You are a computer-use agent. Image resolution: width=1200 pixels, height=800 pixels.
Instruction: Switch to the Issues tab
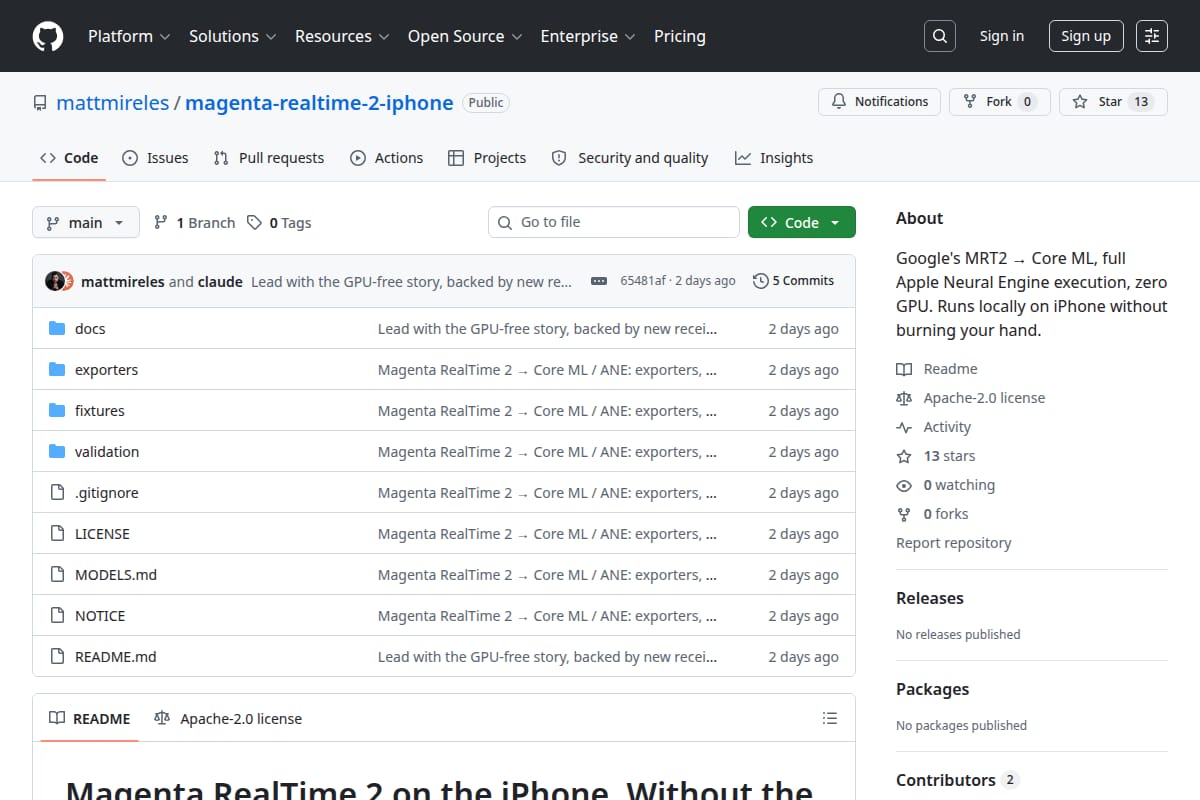155,158
